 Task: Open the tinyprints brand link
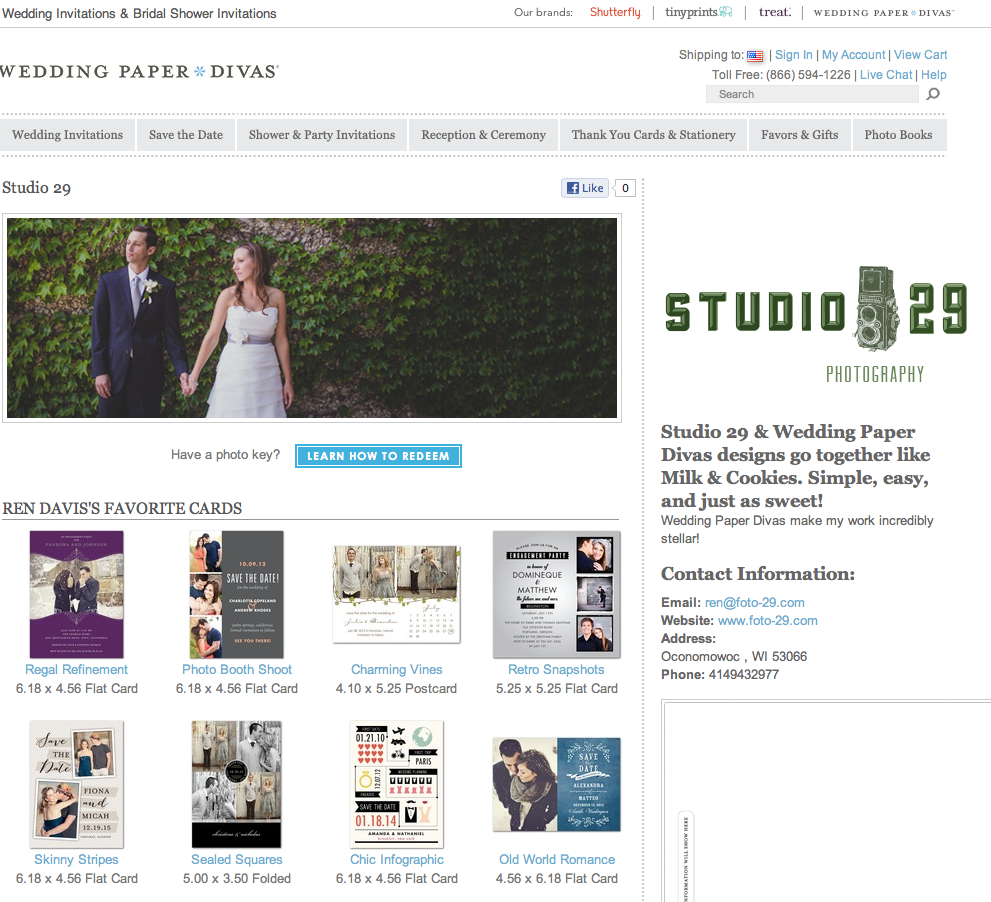pyautogui.click(x=698, y=12)
